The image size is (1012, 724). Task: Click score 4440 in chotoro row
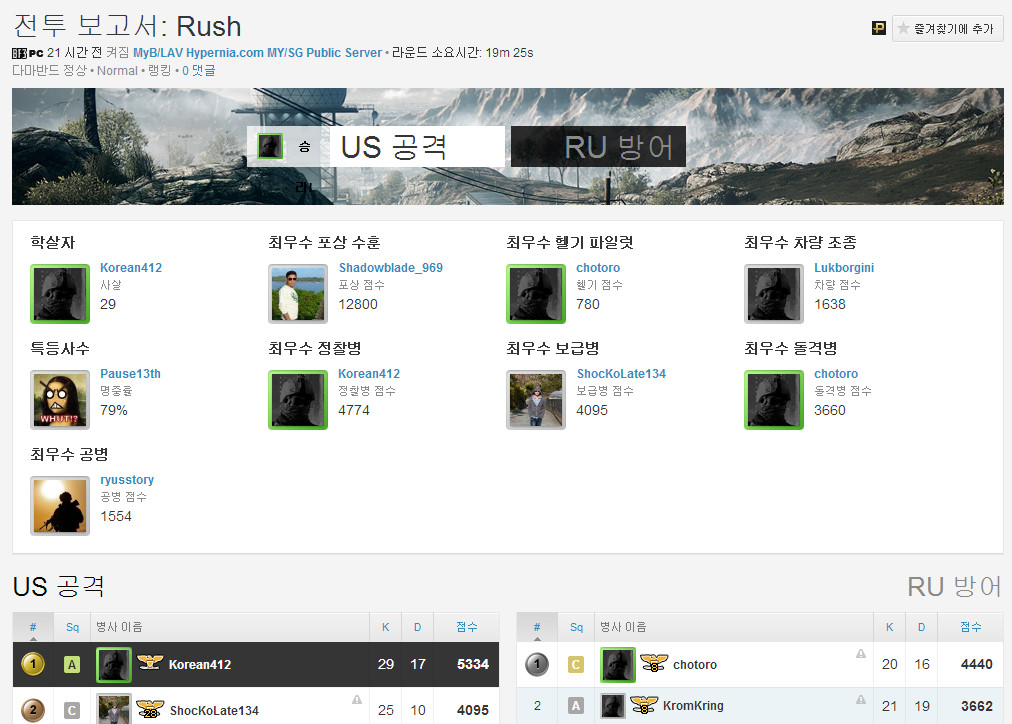click(977, 664)
